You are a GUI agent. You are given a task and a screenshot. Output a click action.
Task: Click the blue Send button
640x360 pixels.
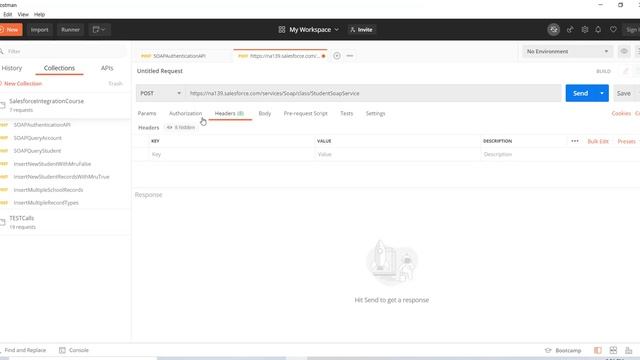[x=580, y=93]
